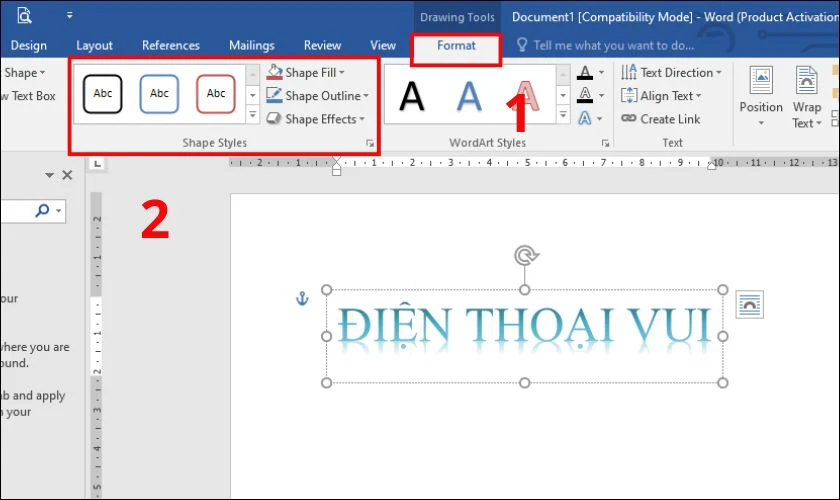Show next row of Shape Styles gallery
Screen dimensions: 840x500
[x=253, y=95]
